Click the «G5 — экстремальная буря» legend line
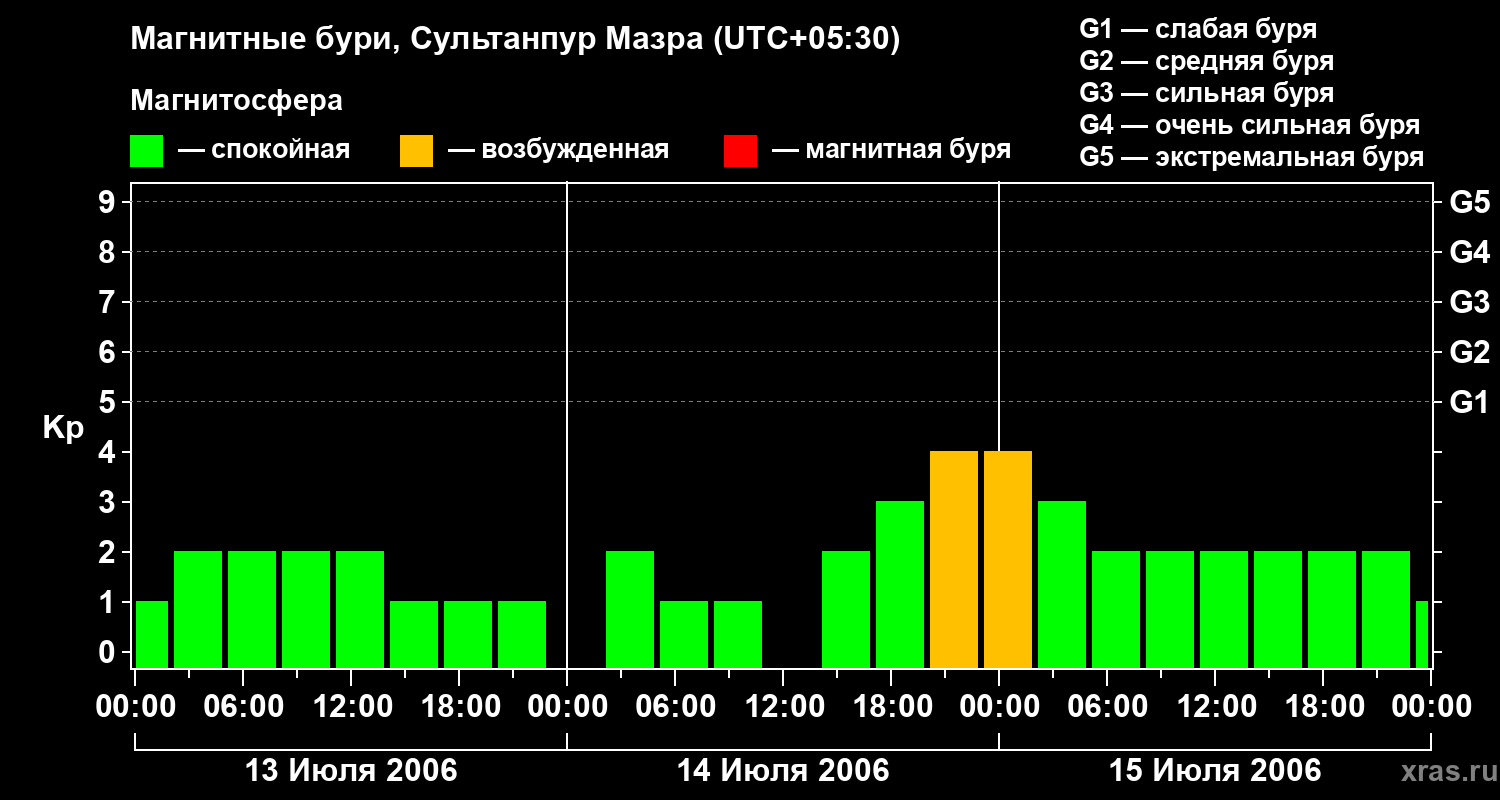1500x800 pixels. pos(1252,157)
